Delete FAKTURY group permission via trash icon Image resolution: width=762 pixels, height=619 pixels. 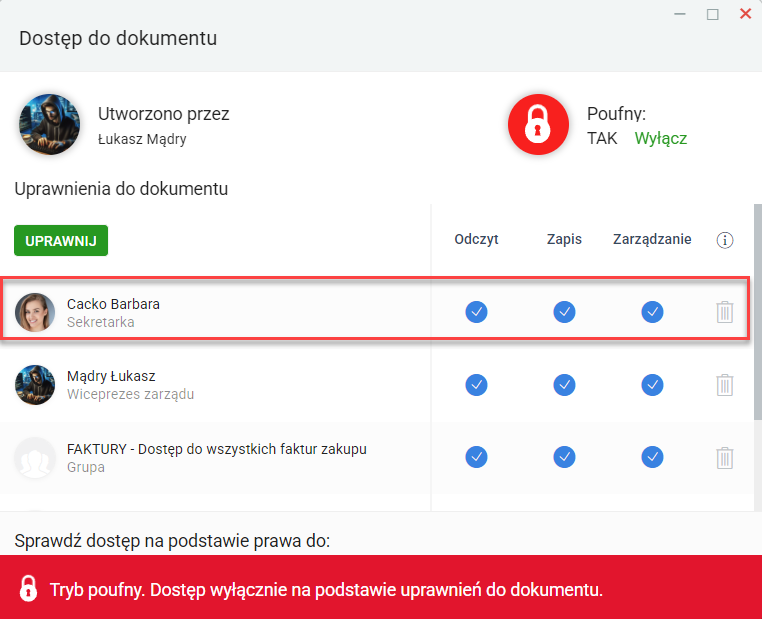pyautogui.click(x=725, y=457)
